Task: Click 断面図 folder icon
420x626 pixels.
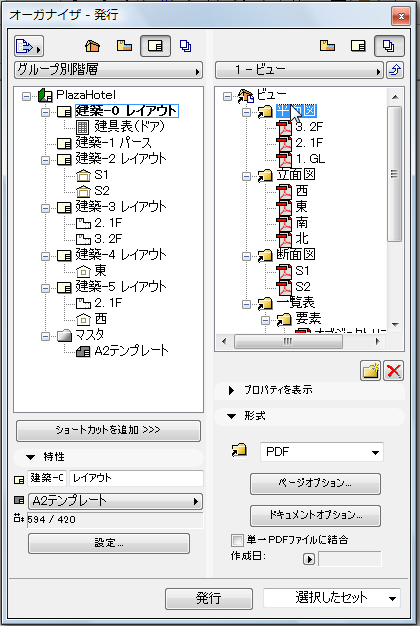Action: tap(265, 255)
